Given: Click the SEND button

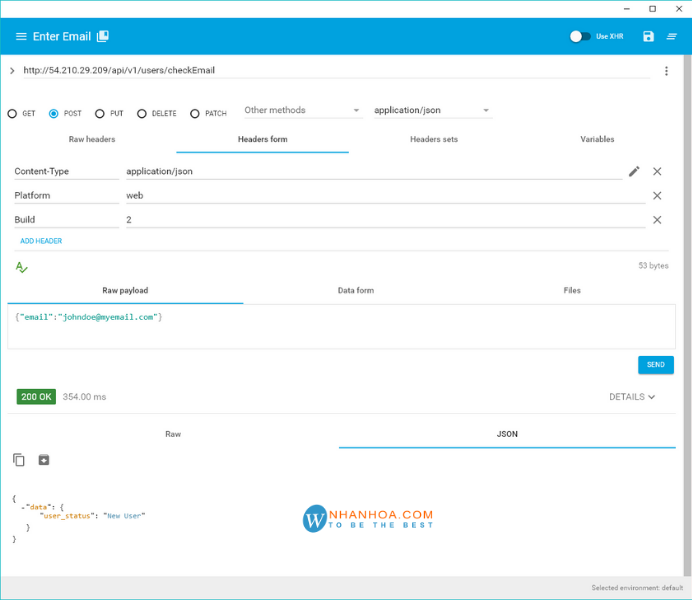Looking at the screenshot, I should point(655,365).
